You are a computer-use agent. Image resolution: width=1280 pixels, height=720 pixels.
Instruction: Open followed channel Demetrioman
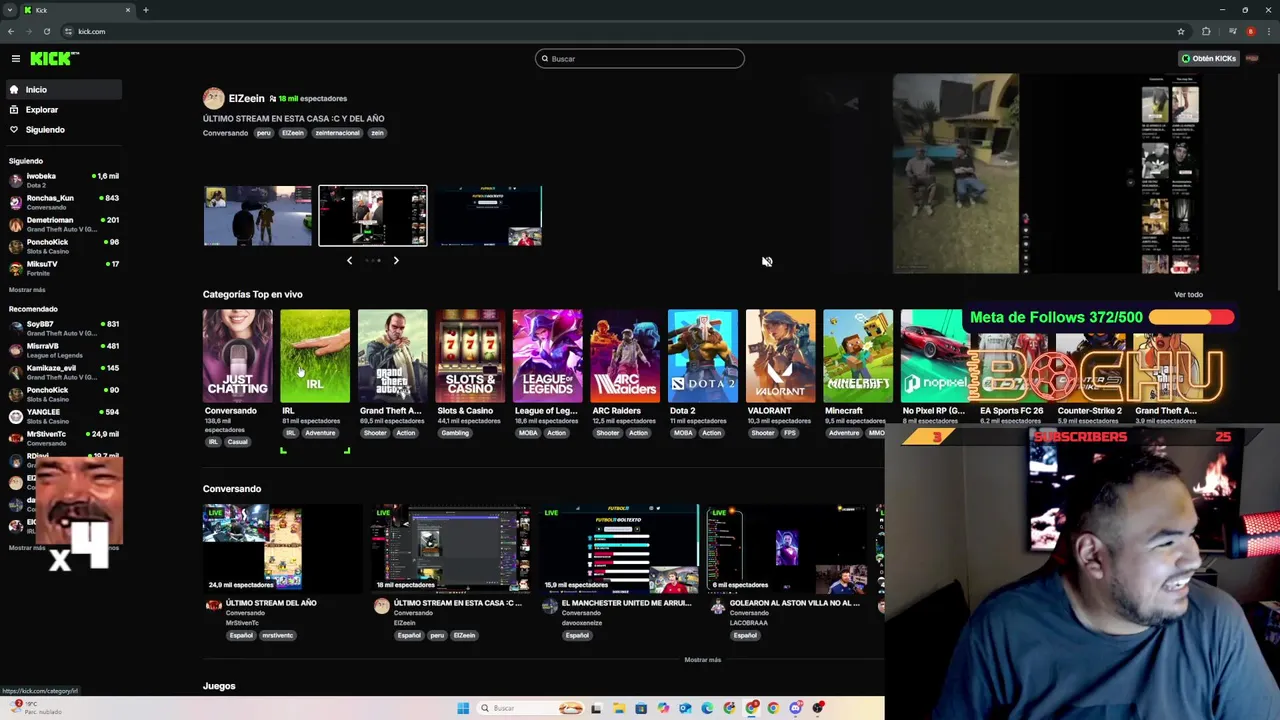pos(62,224)
